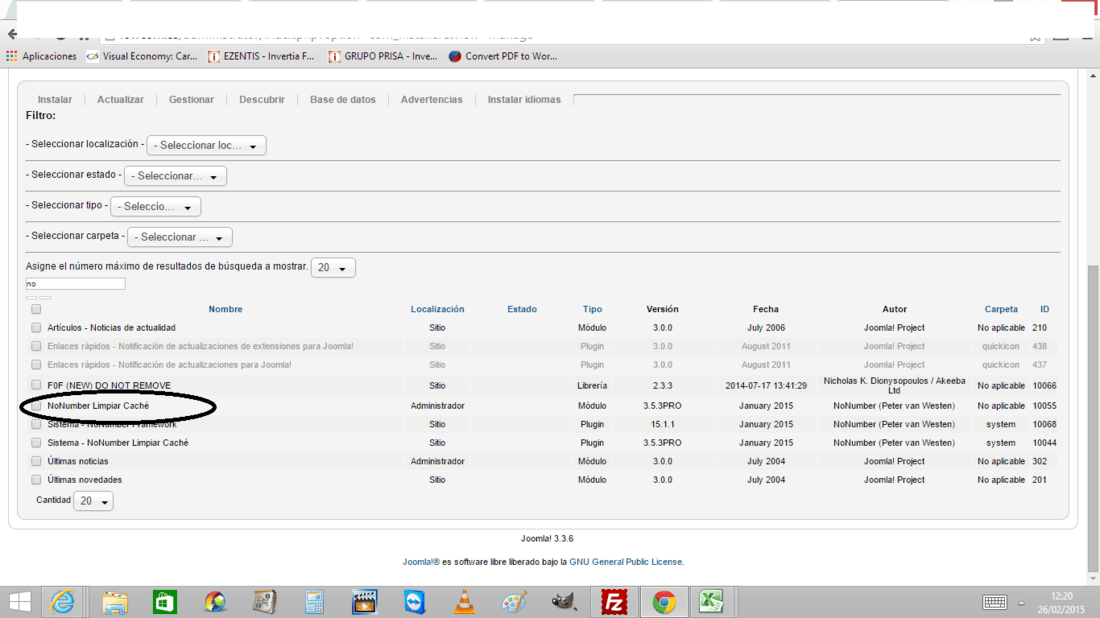Go to the Base de datos tab
Screen dimensions: 1100x618
343,100
